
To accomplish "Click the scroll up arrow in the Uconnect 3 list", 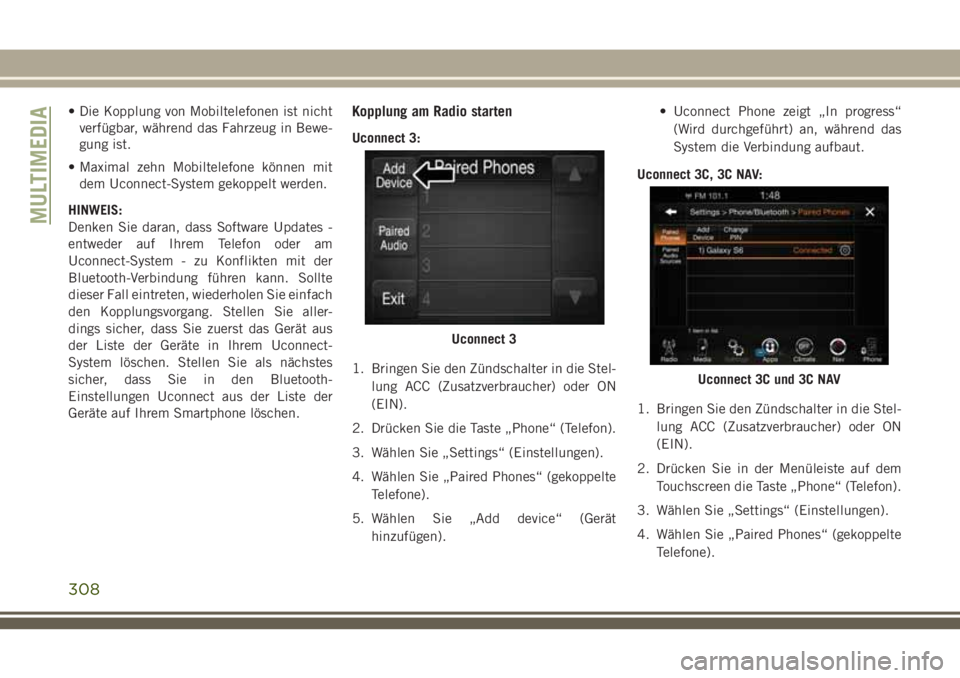I will tap(575, 175).
